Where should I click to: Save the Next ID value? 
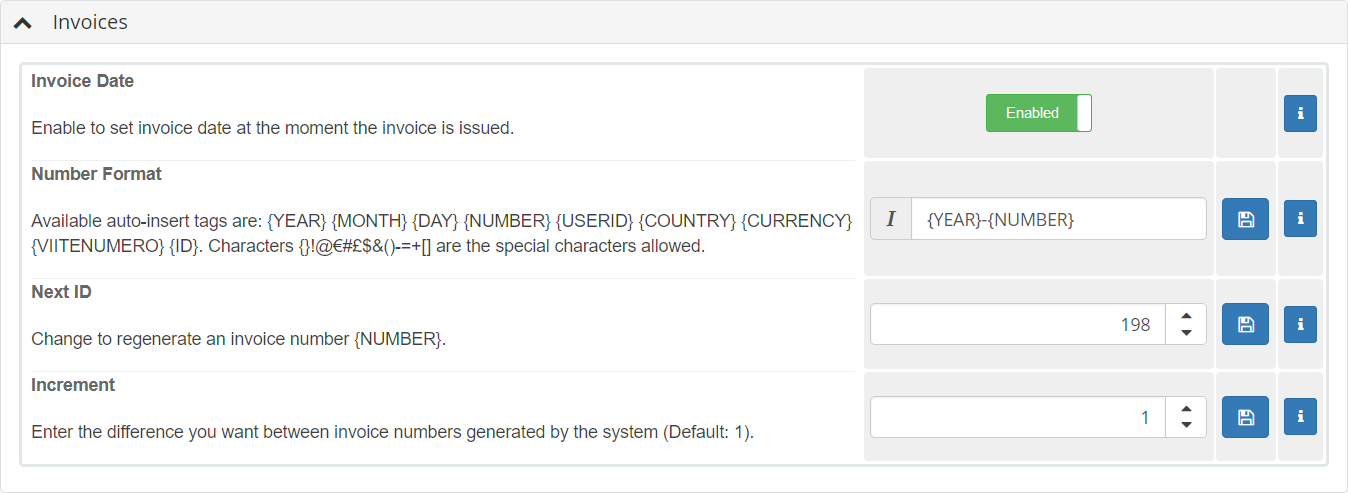[x=1245, y=324]
